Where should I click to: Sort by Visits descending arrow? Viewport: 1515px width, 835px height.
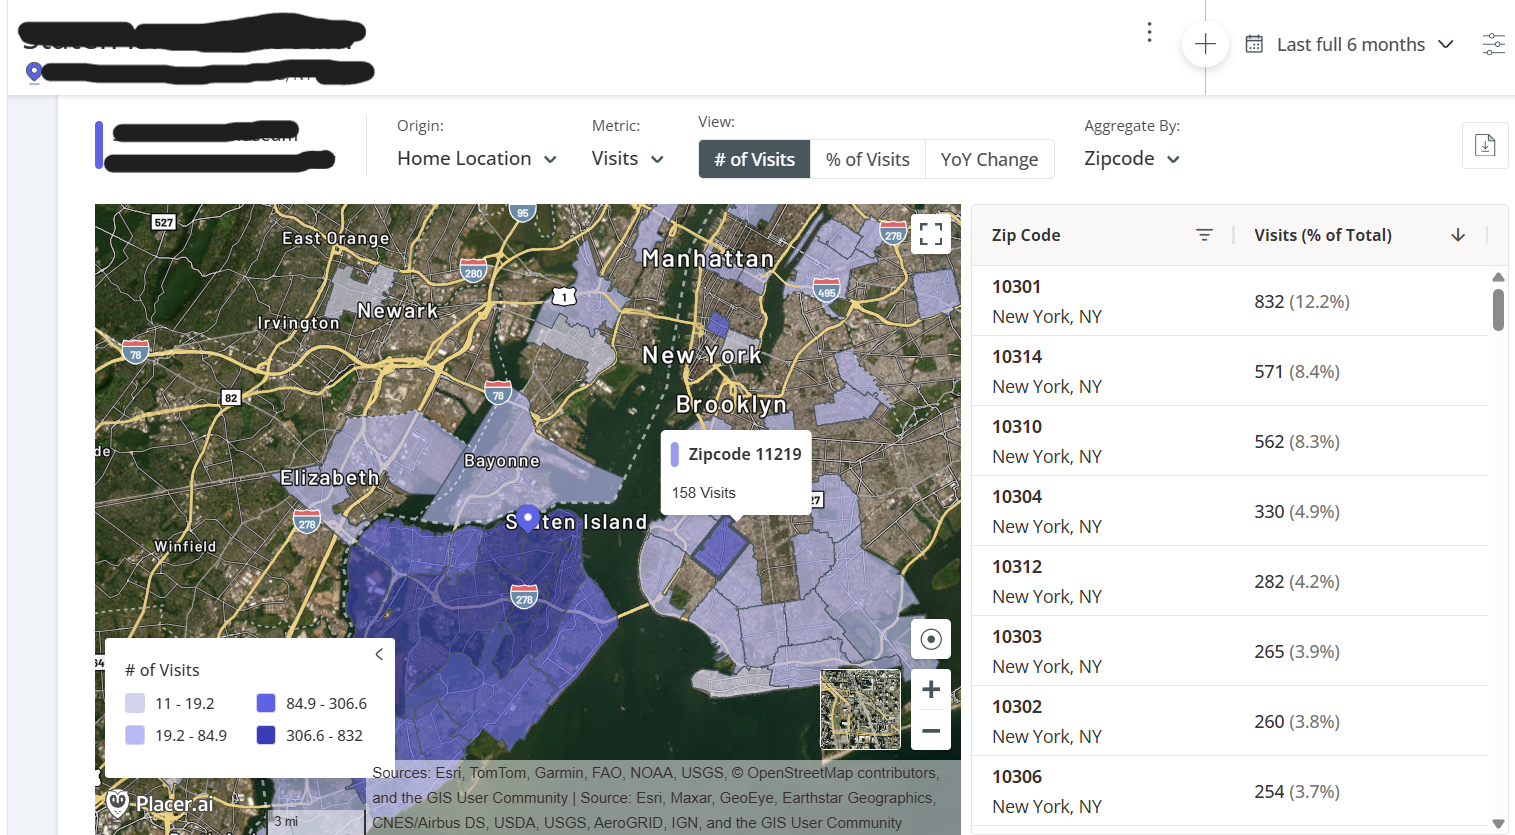[1458, 235]
